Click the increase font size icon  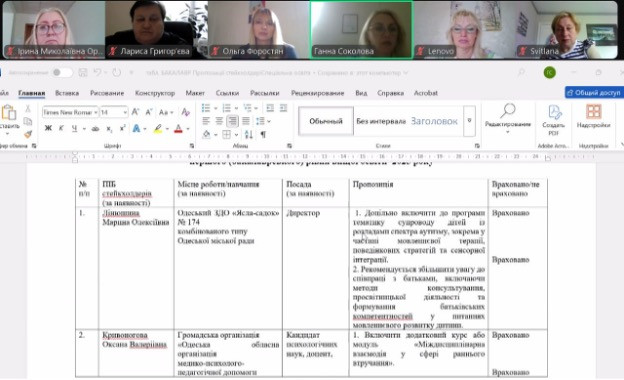click(x=135, y=112)
